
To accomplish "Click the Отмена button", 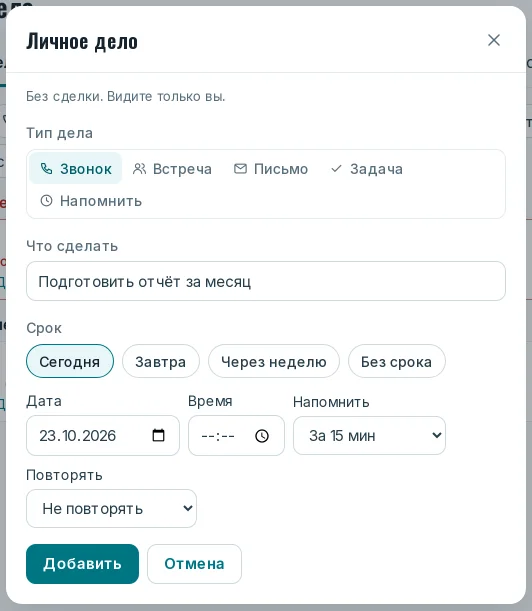I will click(x=194, y=564).
